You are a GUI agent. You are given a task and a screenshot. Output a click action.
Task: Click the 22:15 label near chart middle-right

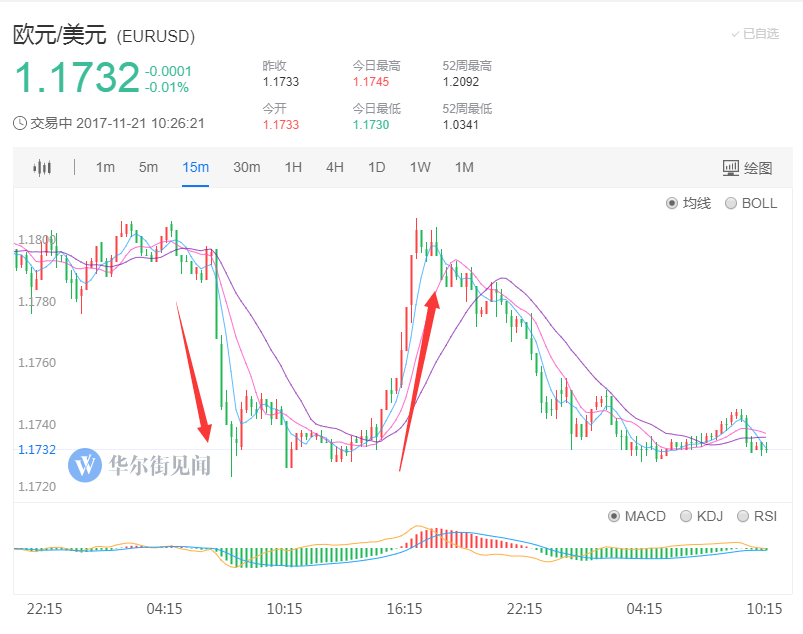click(x=524, y=609)
